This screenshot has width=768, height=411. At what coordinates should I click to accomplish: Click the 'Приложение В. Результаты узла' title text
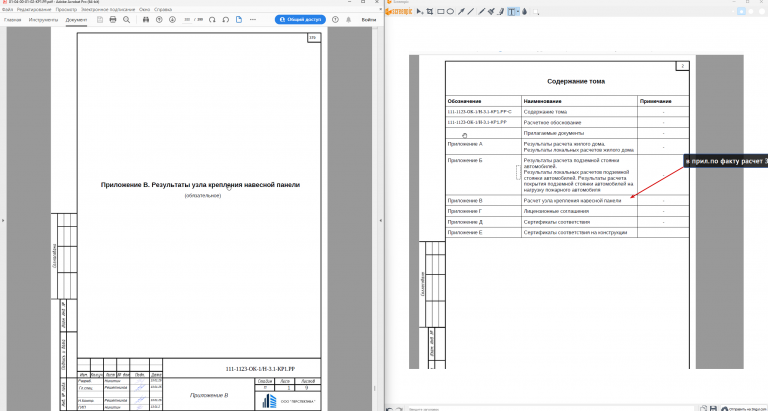[x=200, y=185]
